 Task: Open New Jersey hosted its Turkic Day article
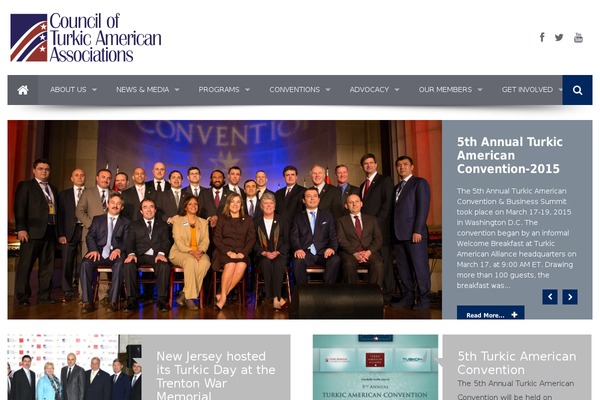pos(215,375)
